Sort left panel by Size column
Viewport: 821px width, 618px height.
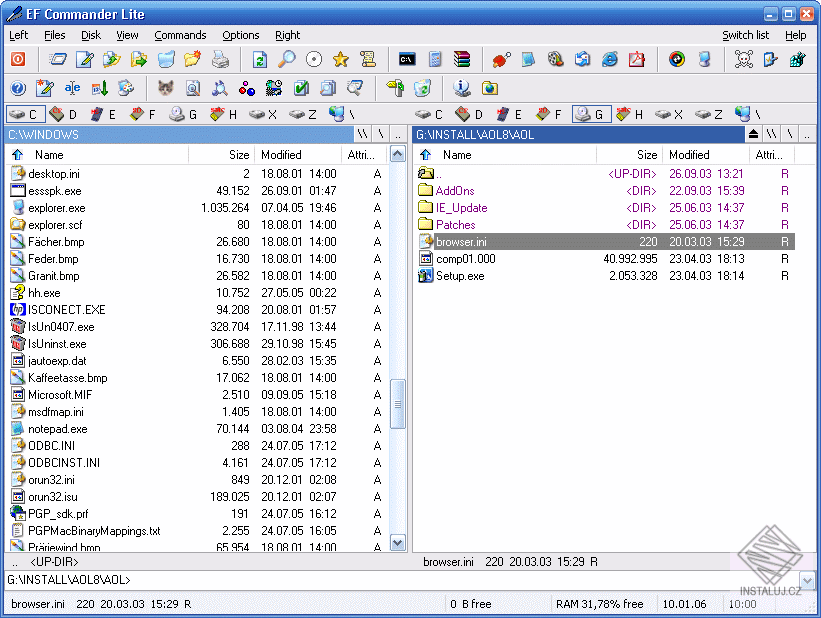[238, 155]
